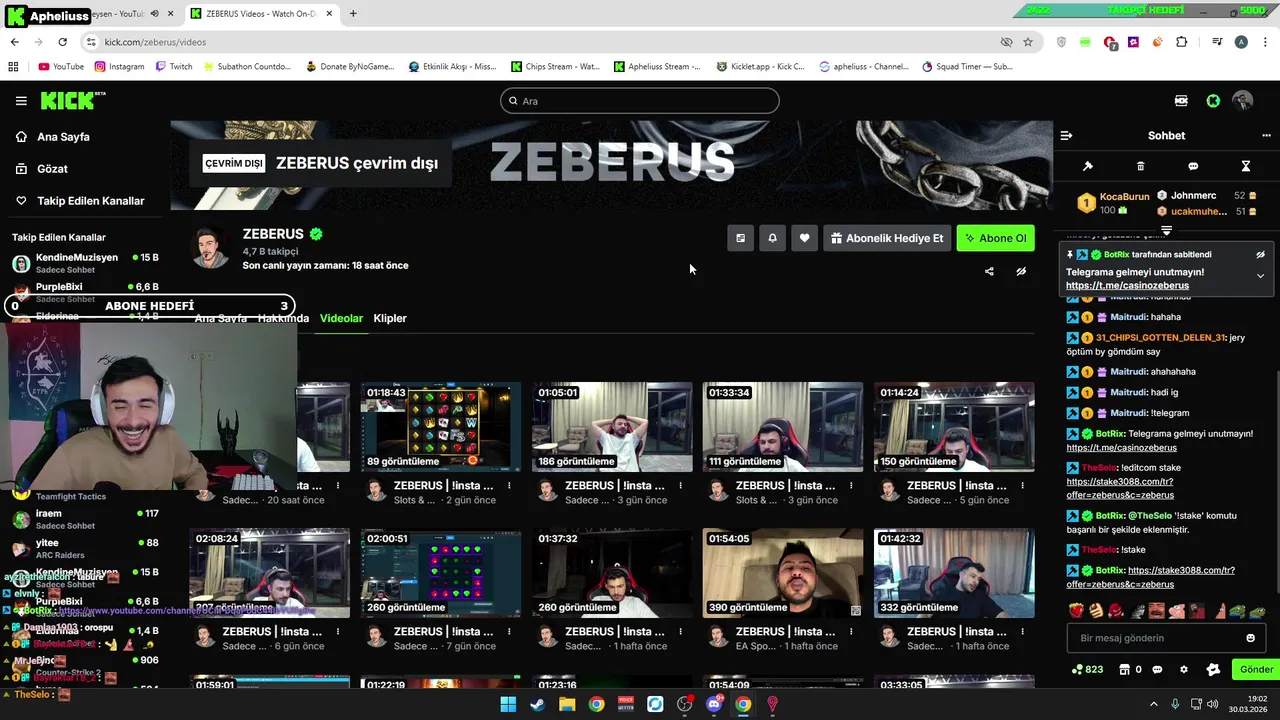Open options menu for the '2 gün önce' video
This screenshot has width=1280, height=720.
509,486
